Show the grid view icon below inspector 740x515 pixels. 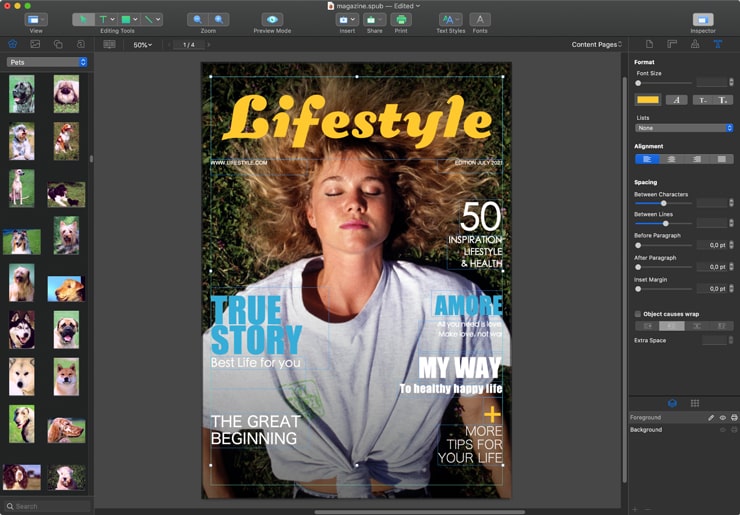[695, 403]
